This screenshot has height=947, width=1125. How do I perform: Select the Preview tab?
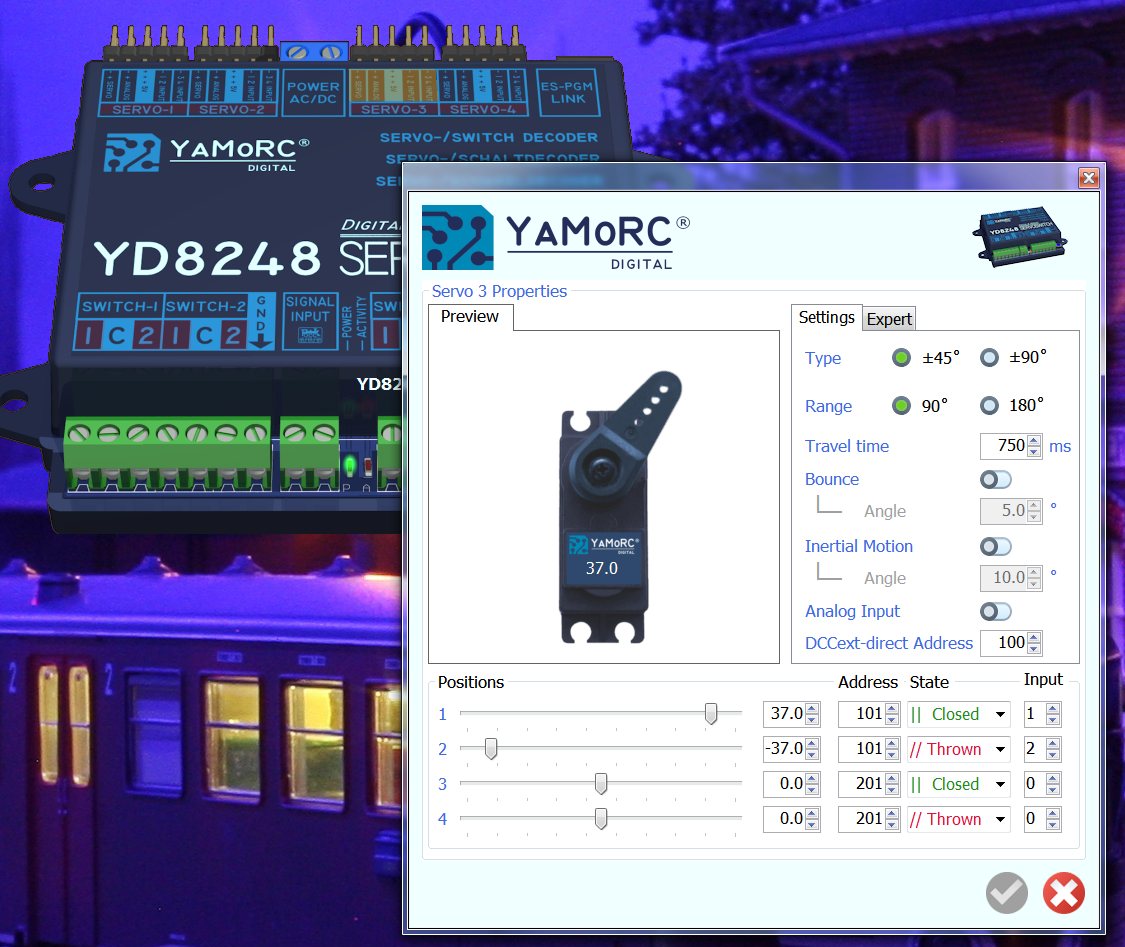point(470,317)
